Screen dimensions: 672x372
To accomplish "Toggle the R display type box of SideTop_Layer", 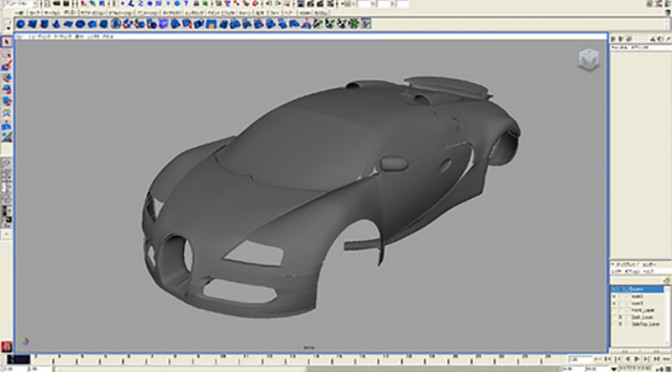I will (x=621, y=324).
